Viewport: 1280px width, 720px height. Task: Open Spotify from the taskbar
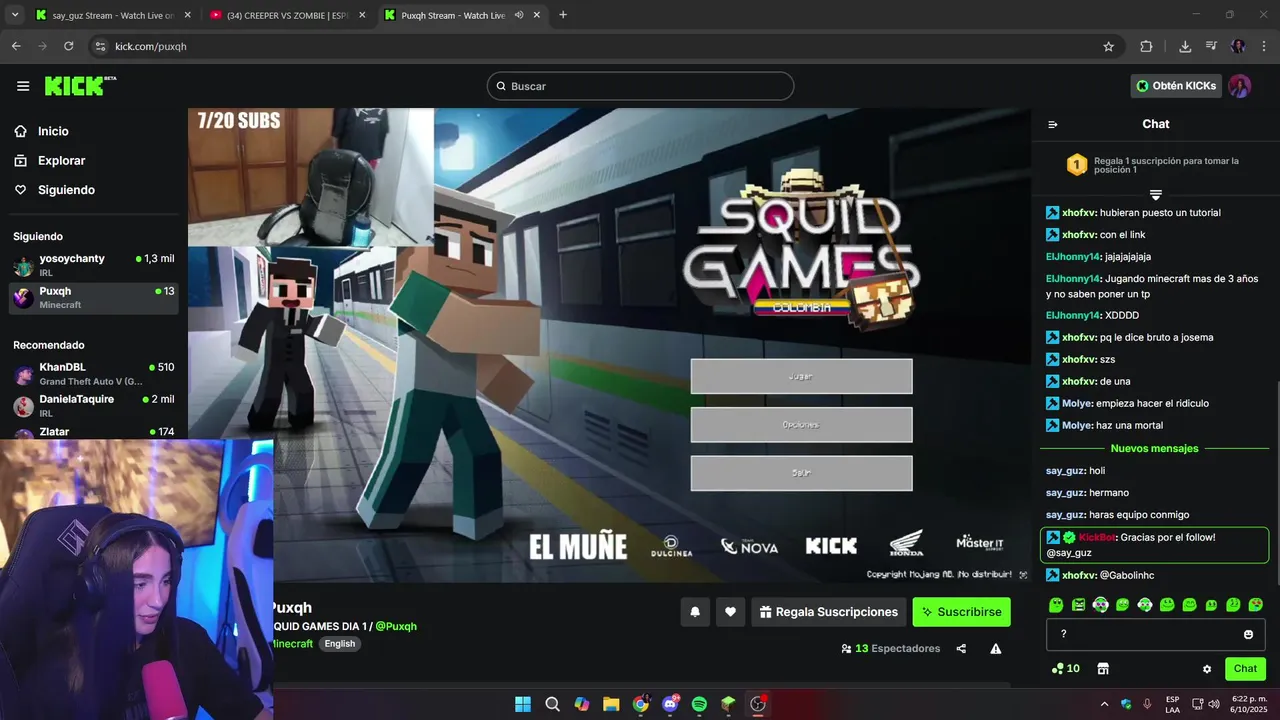(x=699, y=704)
